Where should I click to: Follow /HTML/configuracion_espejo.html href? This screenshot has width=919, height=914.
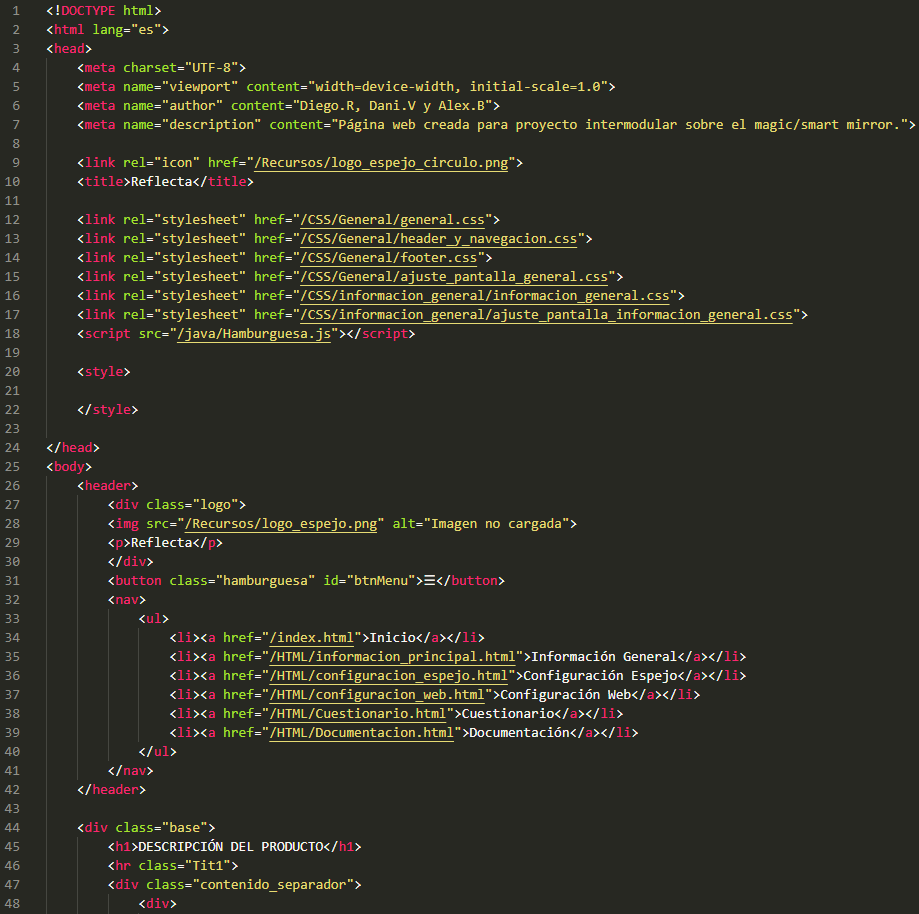[389, 675]
